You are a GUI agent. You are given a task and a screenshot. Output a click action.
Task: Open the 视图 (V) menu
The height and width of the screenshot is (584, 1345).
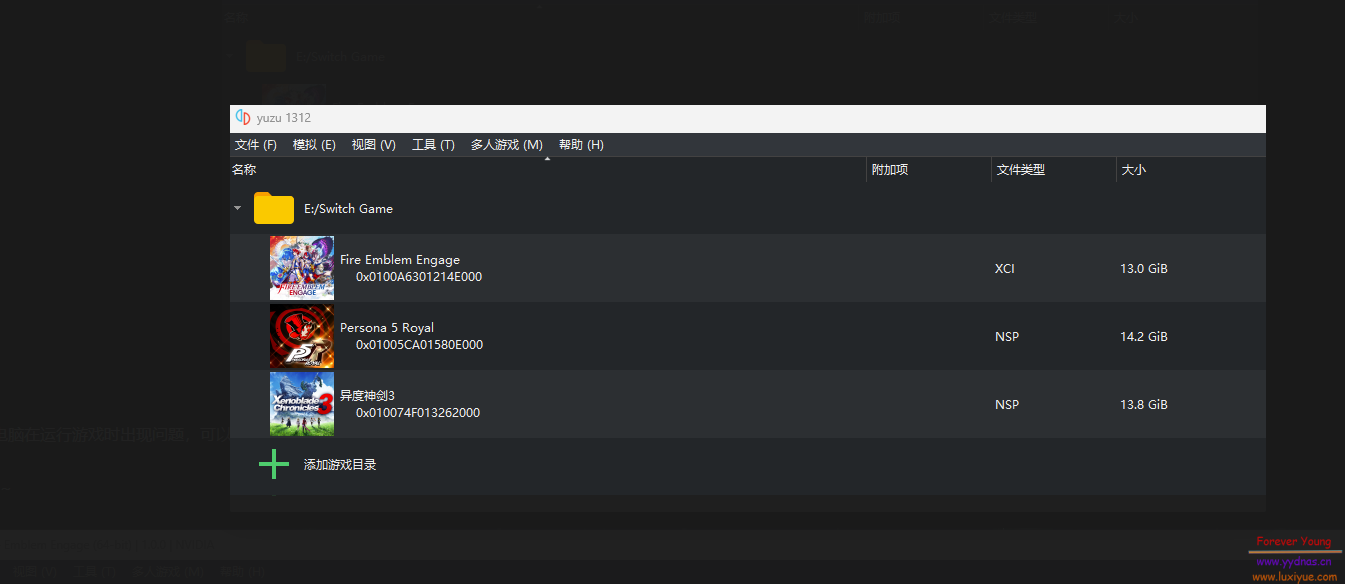pyautogui.click(x=373, y=145)
